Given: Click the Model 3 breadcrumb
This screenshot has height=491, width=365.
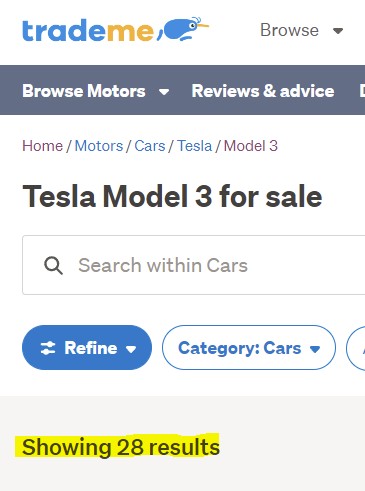Looking at the screenshot, I should [x=251, y=146].
